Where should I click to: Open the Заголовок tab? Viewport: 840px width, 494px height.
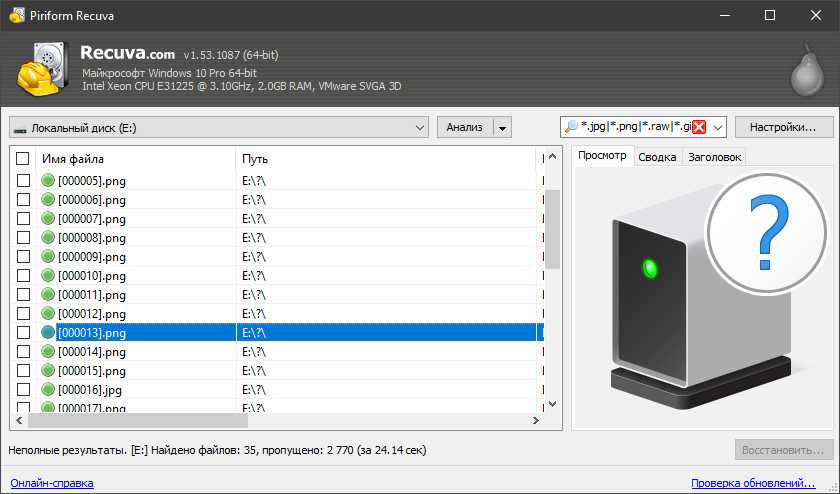(714, 157)
